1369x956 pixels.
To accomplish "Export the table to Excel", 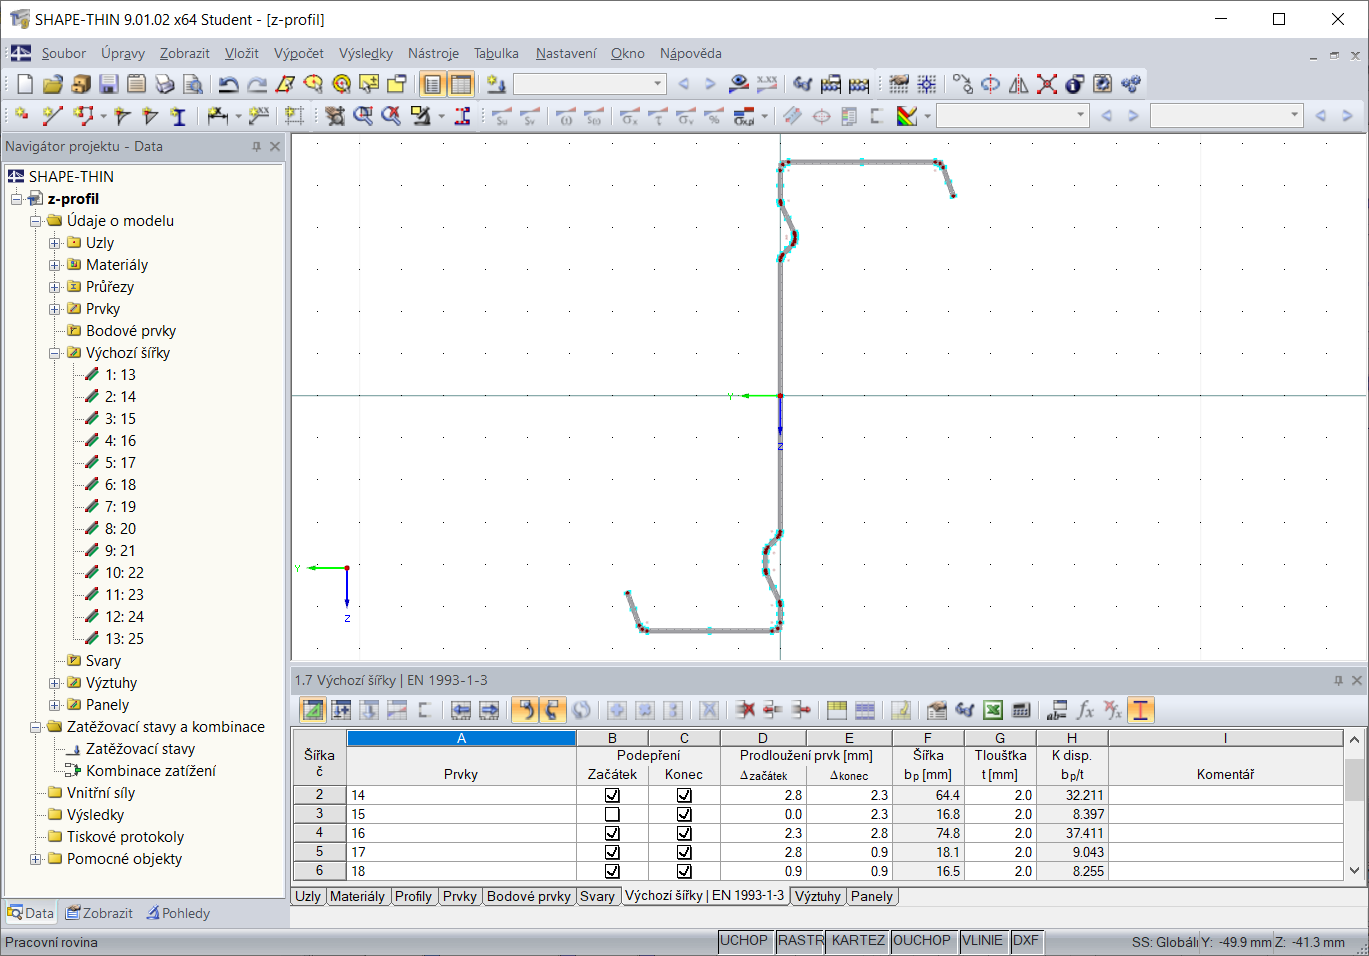I will pyautogui.click(x=993, y=710).
